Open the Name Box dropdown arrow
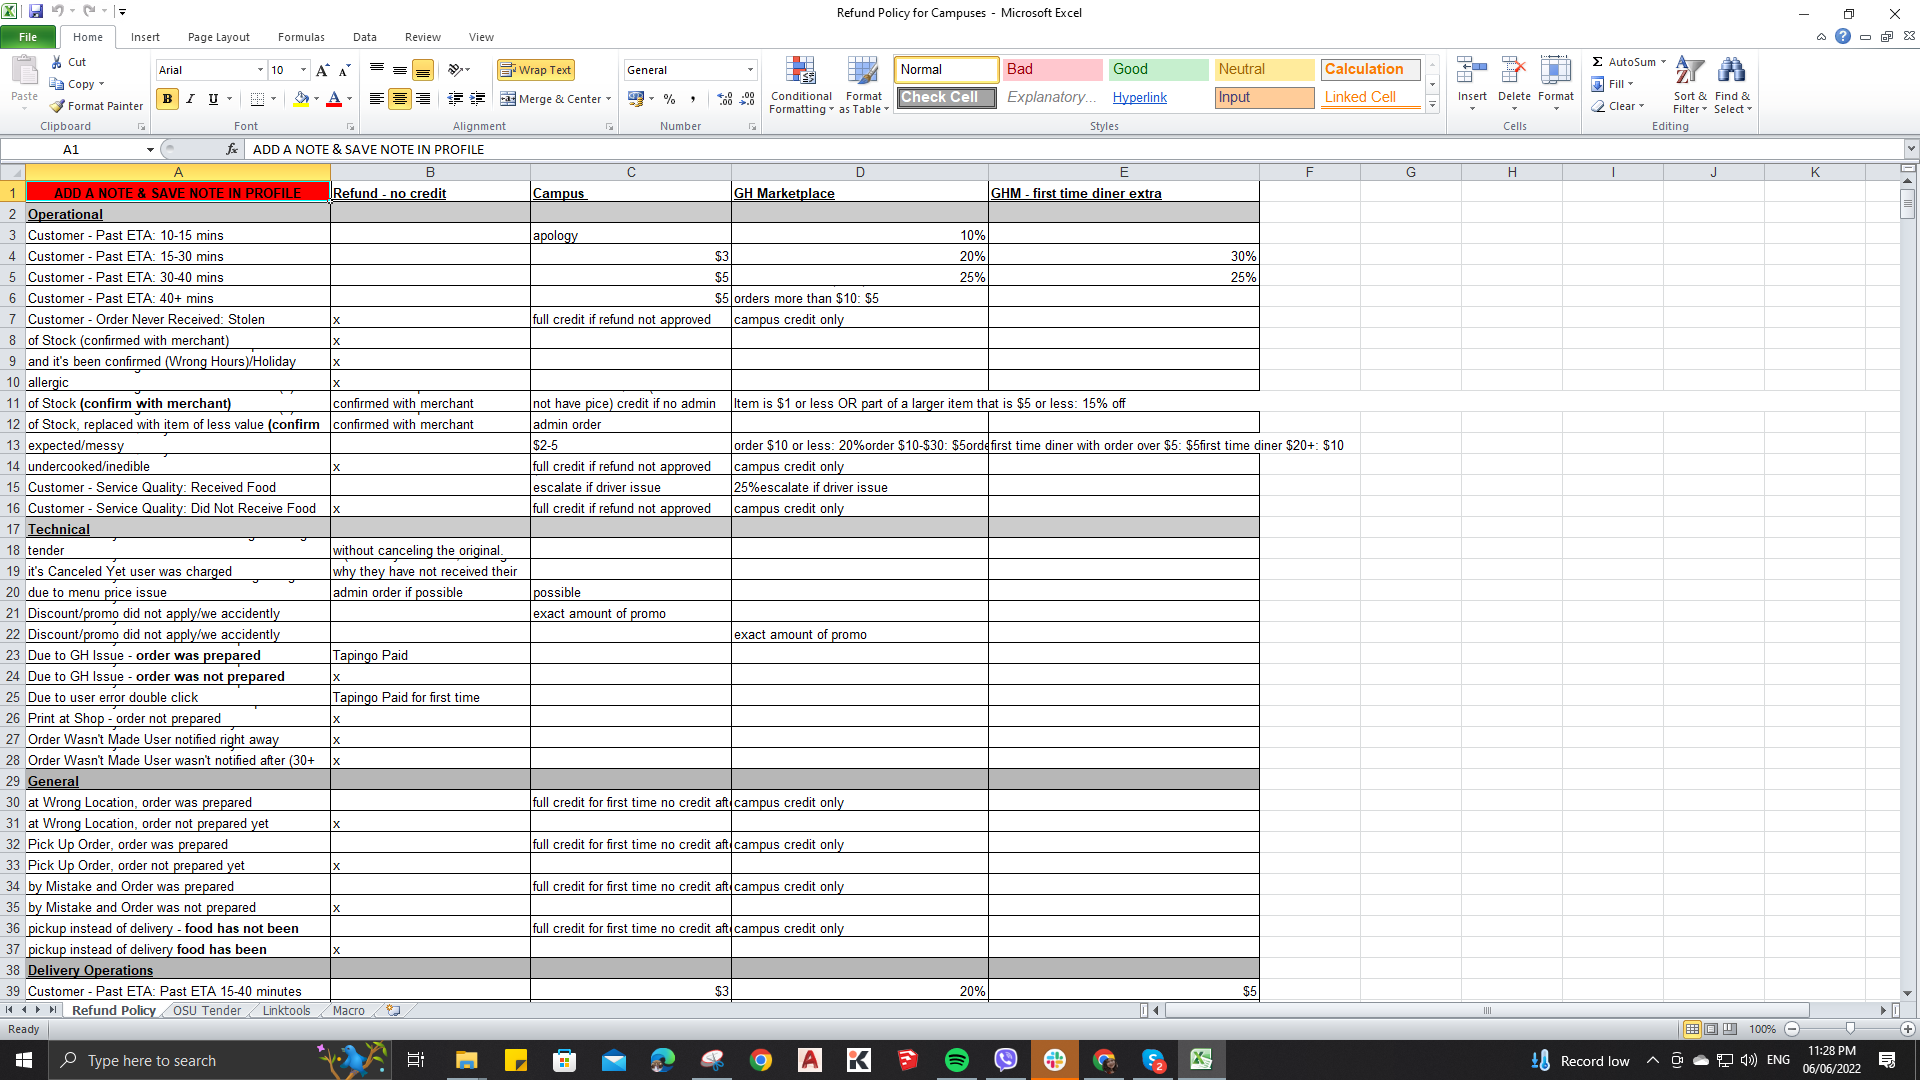Image resolution: width=1920 pixels, height=1080 pixels. click(x=150, y=149)
